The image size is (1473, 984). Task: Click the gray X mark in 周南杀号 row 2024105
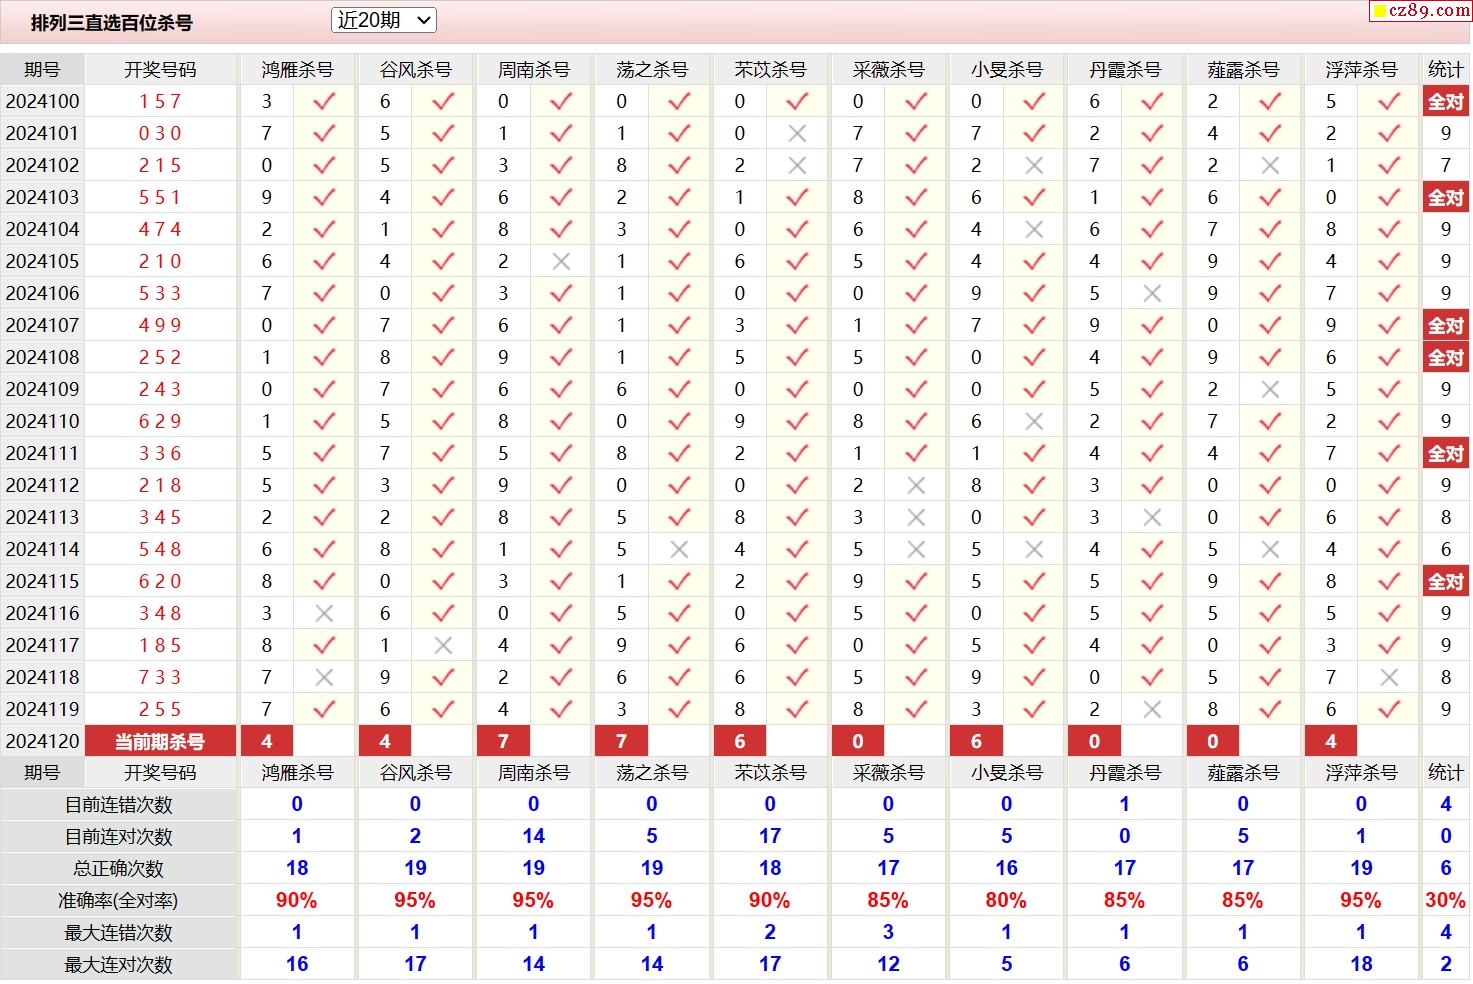tap(561, 261)
